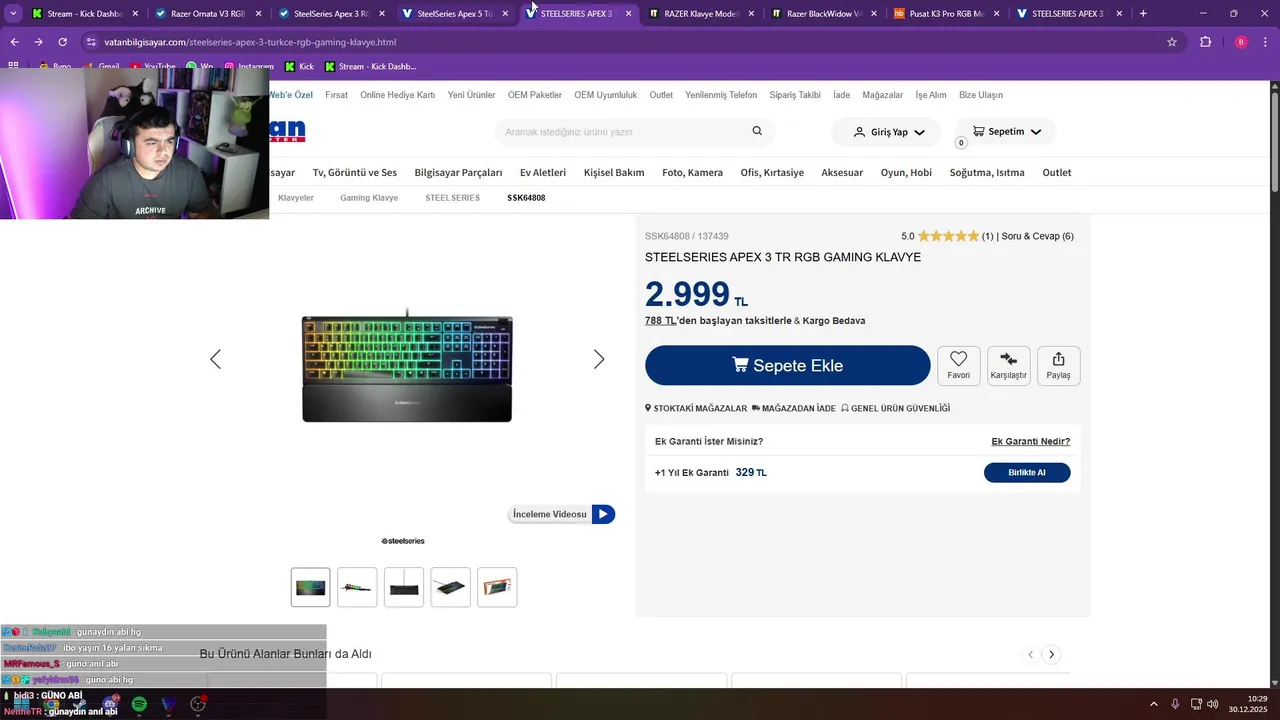Click Birlikte Al warranty button
1280x720 pixels.
click(1027, 472)
